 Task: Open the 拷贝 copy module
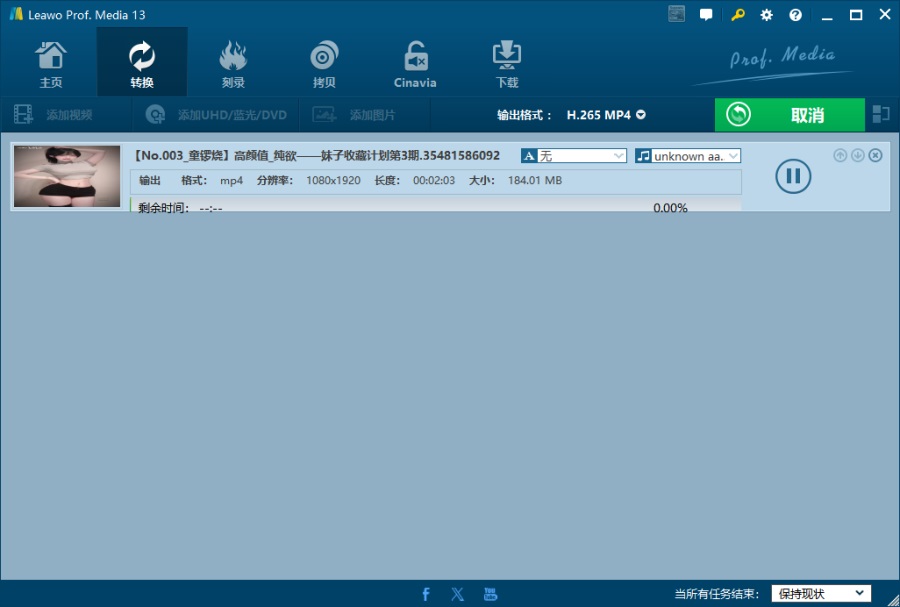click(x=324, y=64)
